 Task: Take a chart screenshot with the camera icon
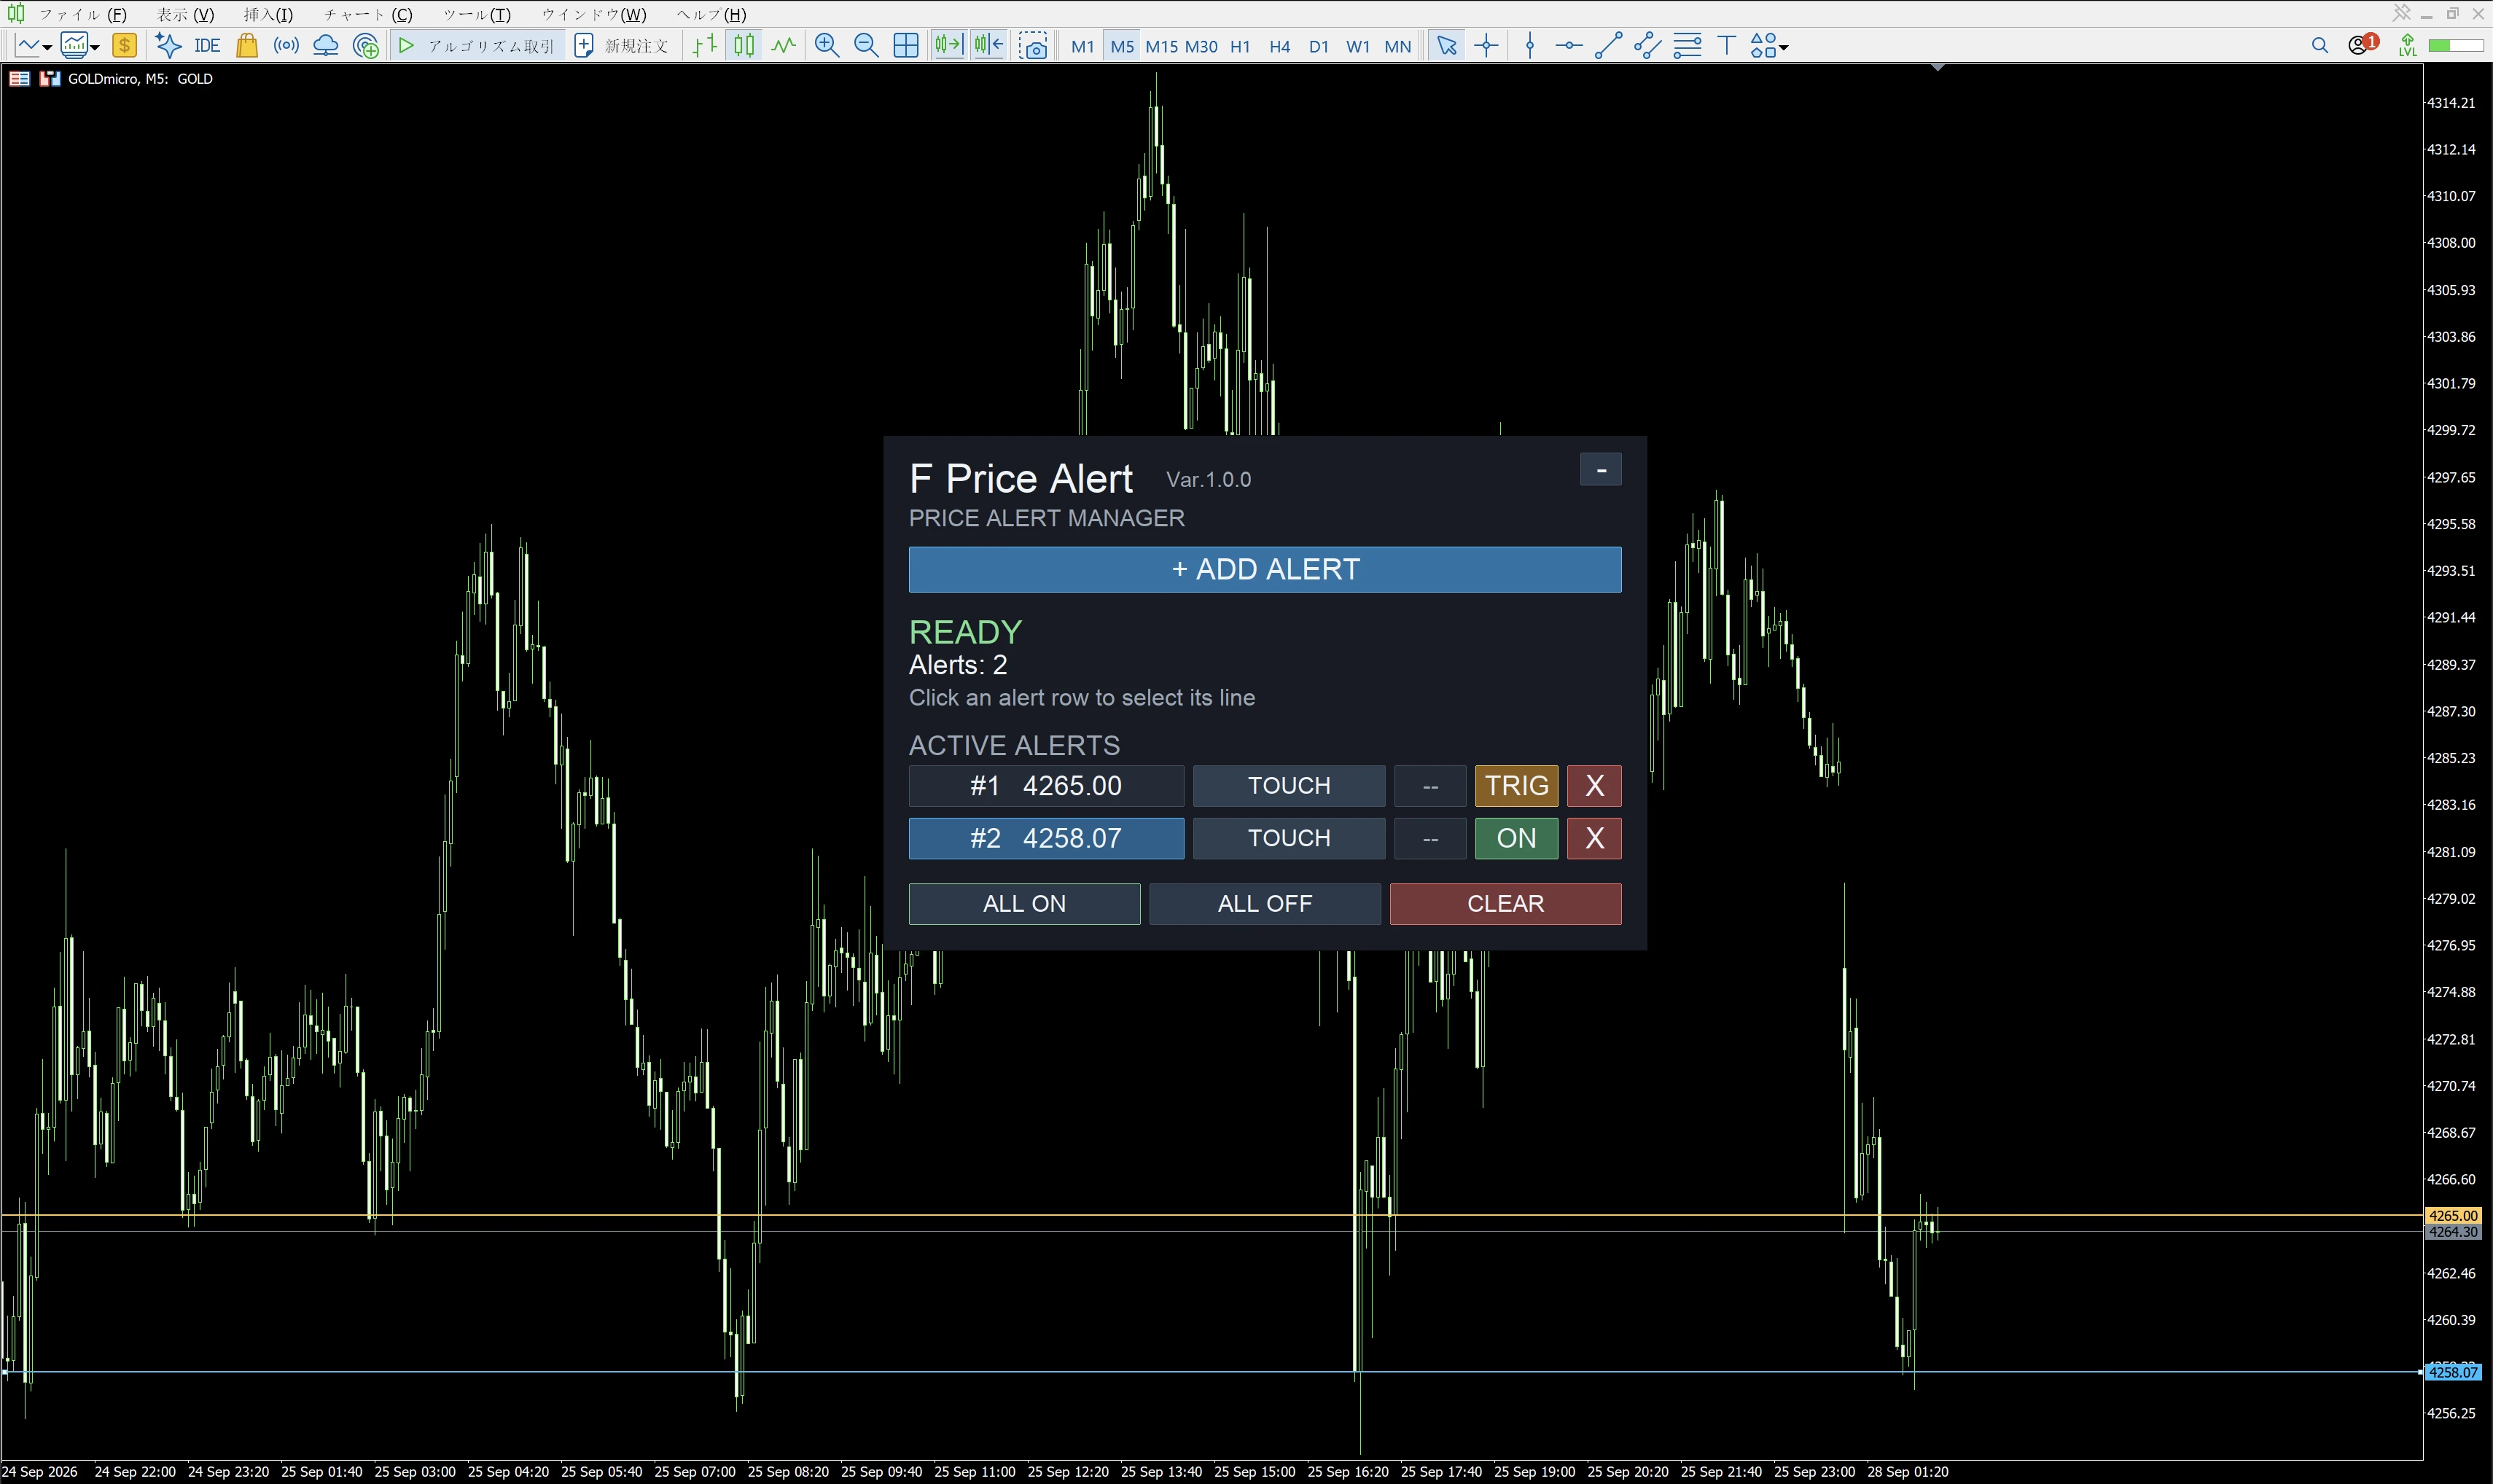tap(1034, 46)
